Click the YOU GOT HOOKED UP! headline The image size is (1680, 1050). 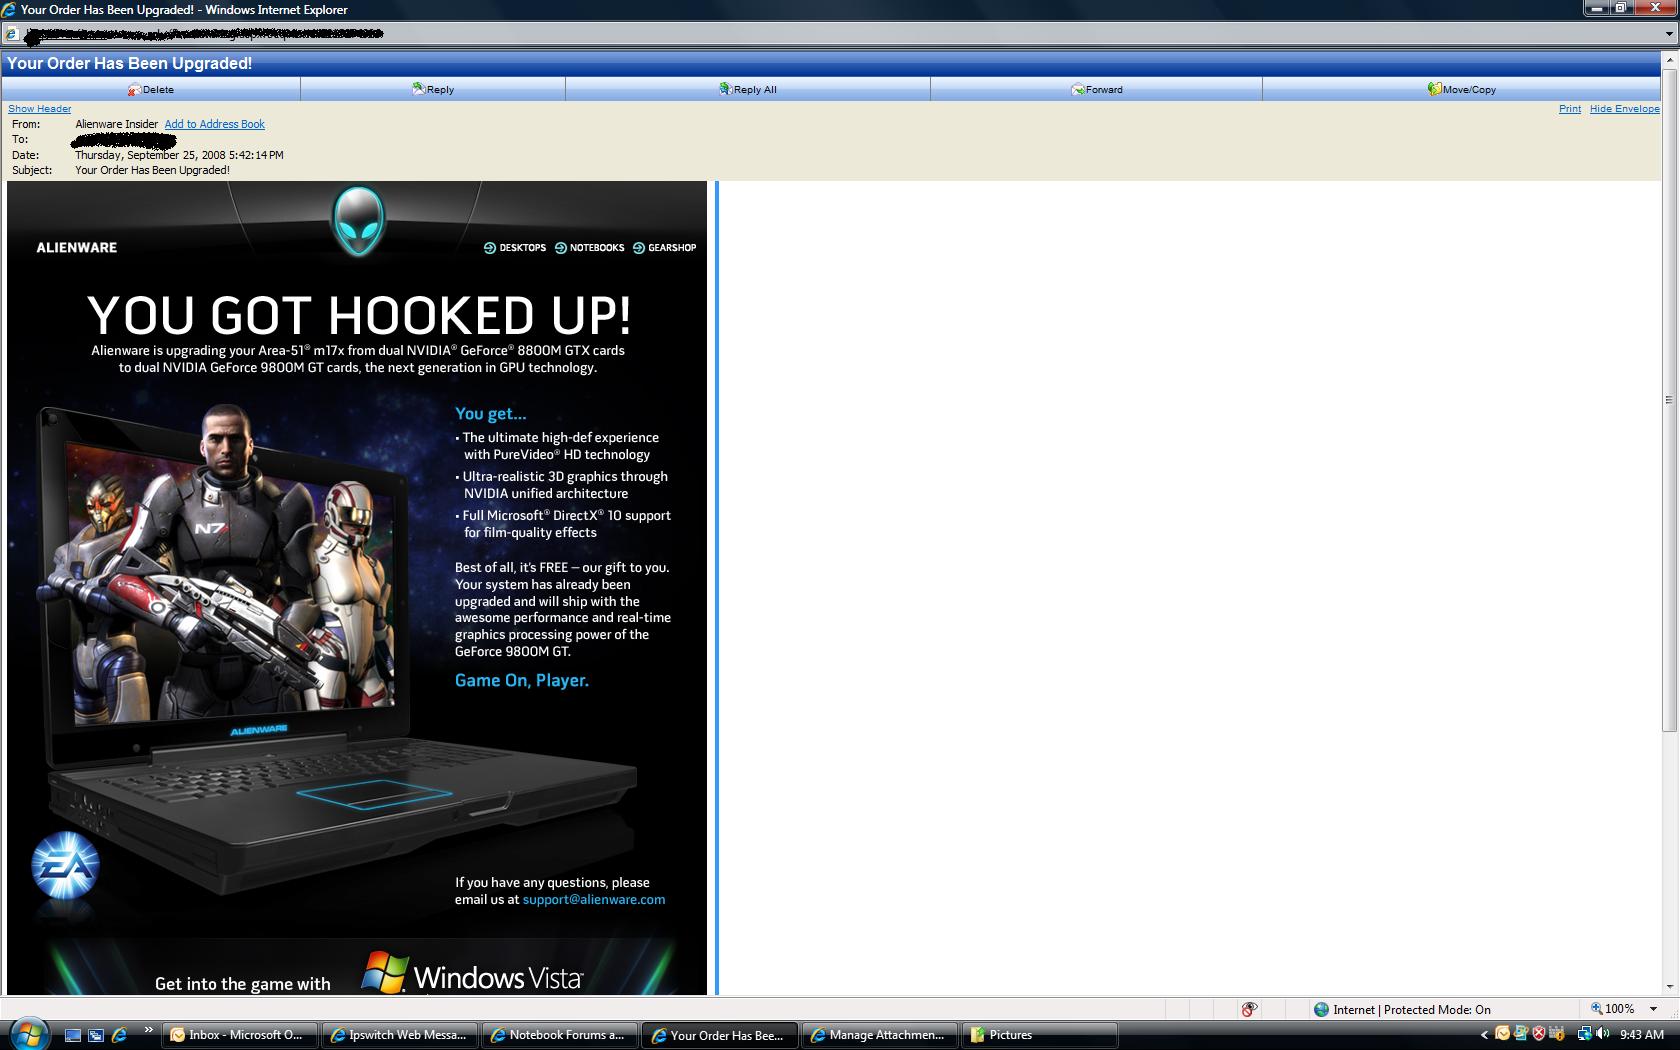coord(359,315)
